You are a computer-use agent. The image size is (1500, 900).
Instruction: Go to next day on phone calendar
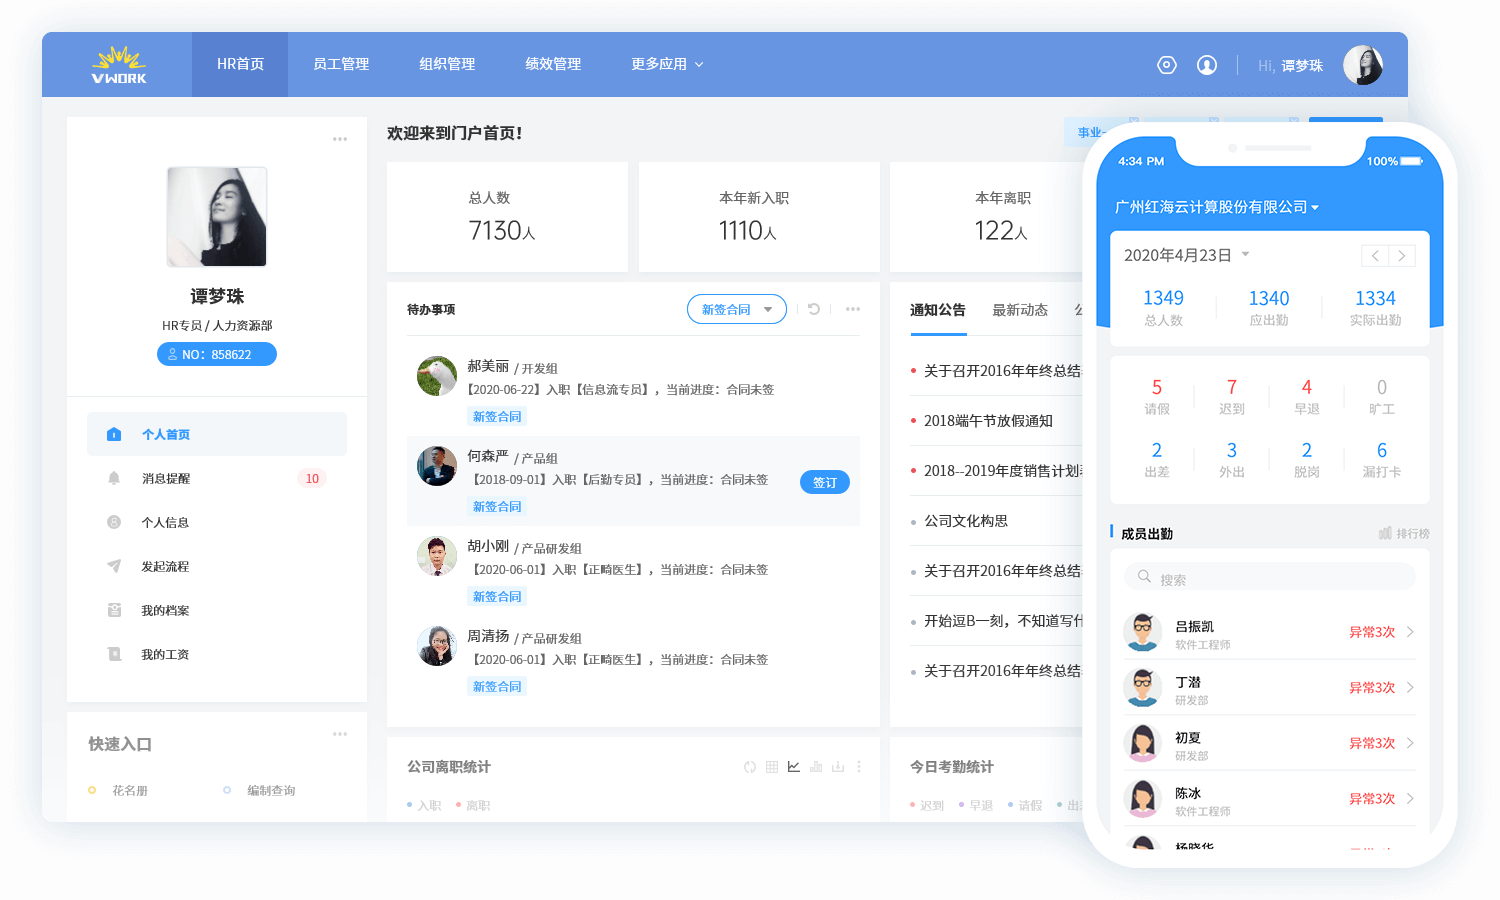(x=1402, y=256)
